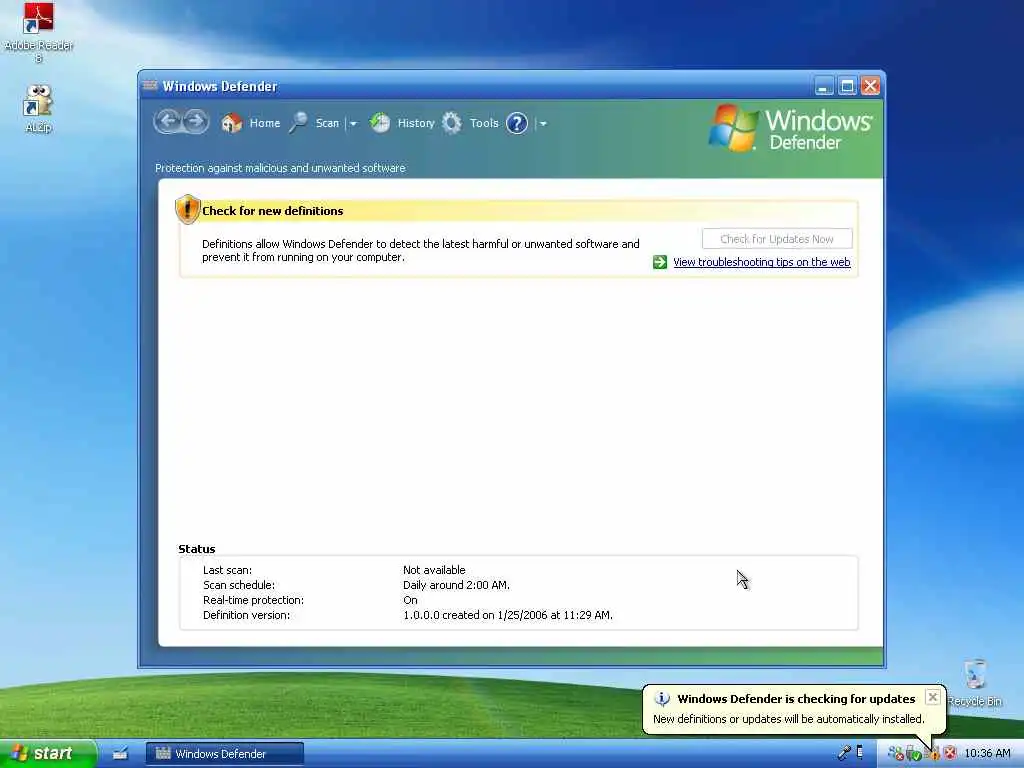Viewport: 1024px width, 768px height.
Task: Open View troubleshooting tips on the web
Action: 761,262
